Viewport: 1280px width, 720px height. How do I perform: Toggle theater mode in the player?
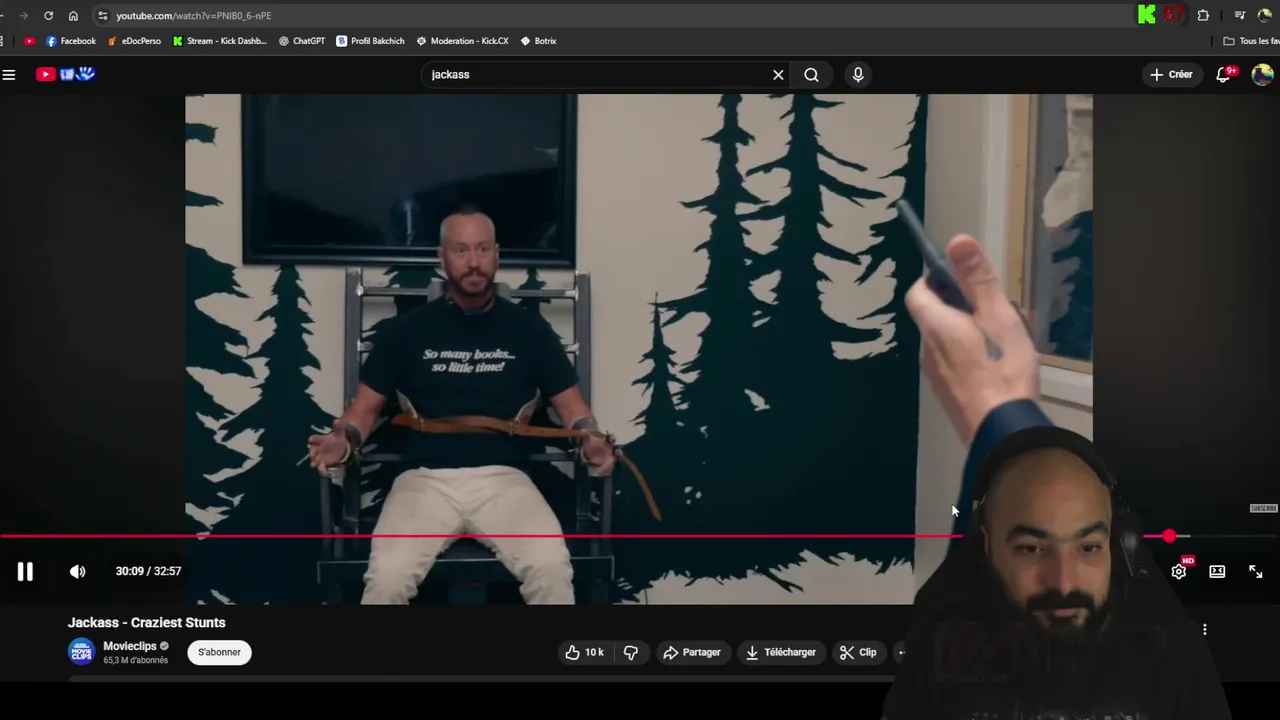(x=1217, y=571)
